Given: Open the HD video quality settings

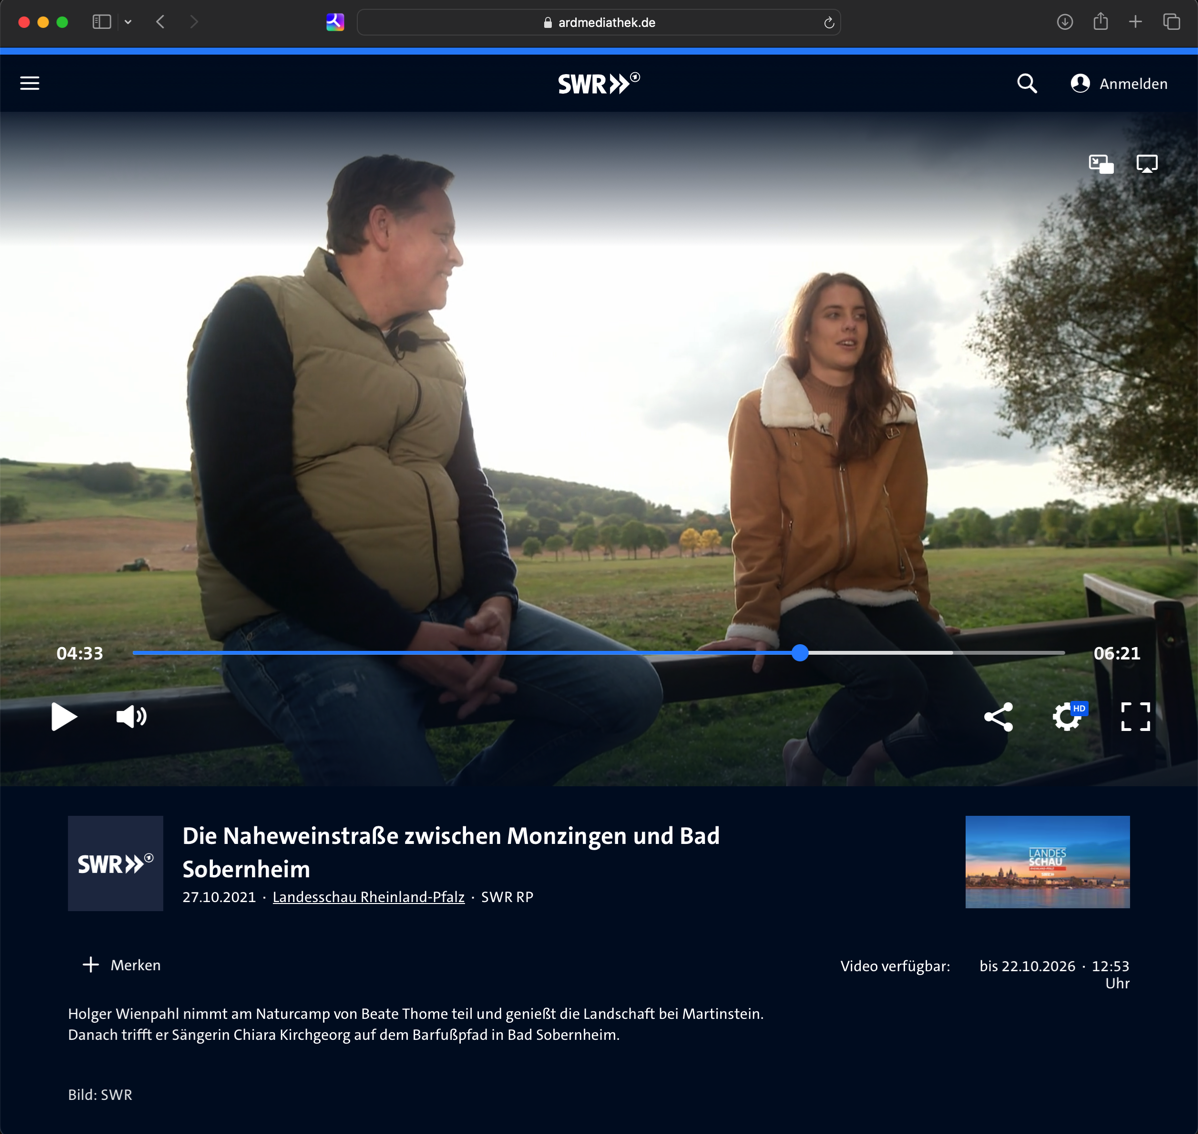Looking at the screenshot, I should tap(1068, 716).
